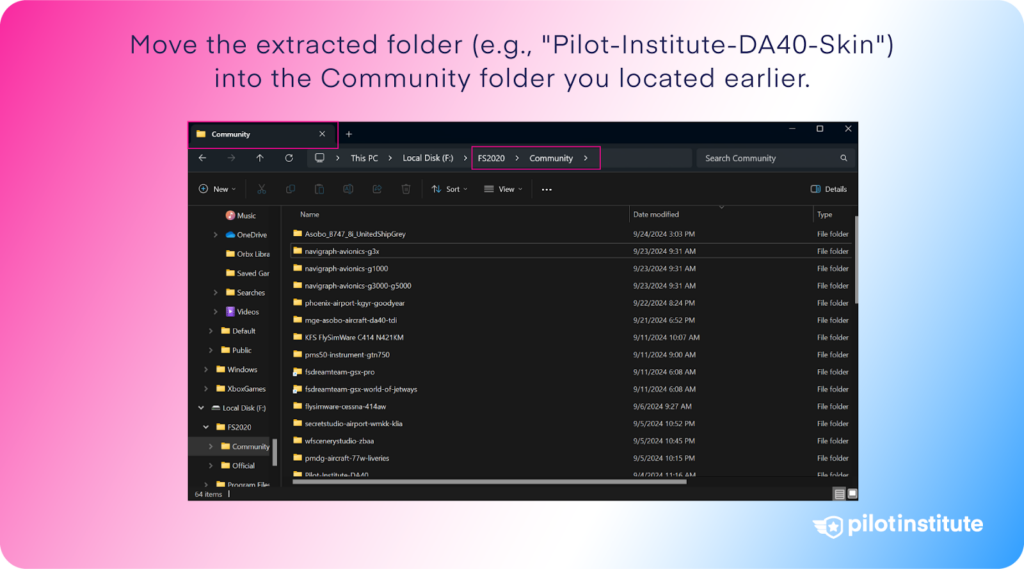Open the Sort dropdown
The width and height of the screenshot is (1024, 569).
449,189
